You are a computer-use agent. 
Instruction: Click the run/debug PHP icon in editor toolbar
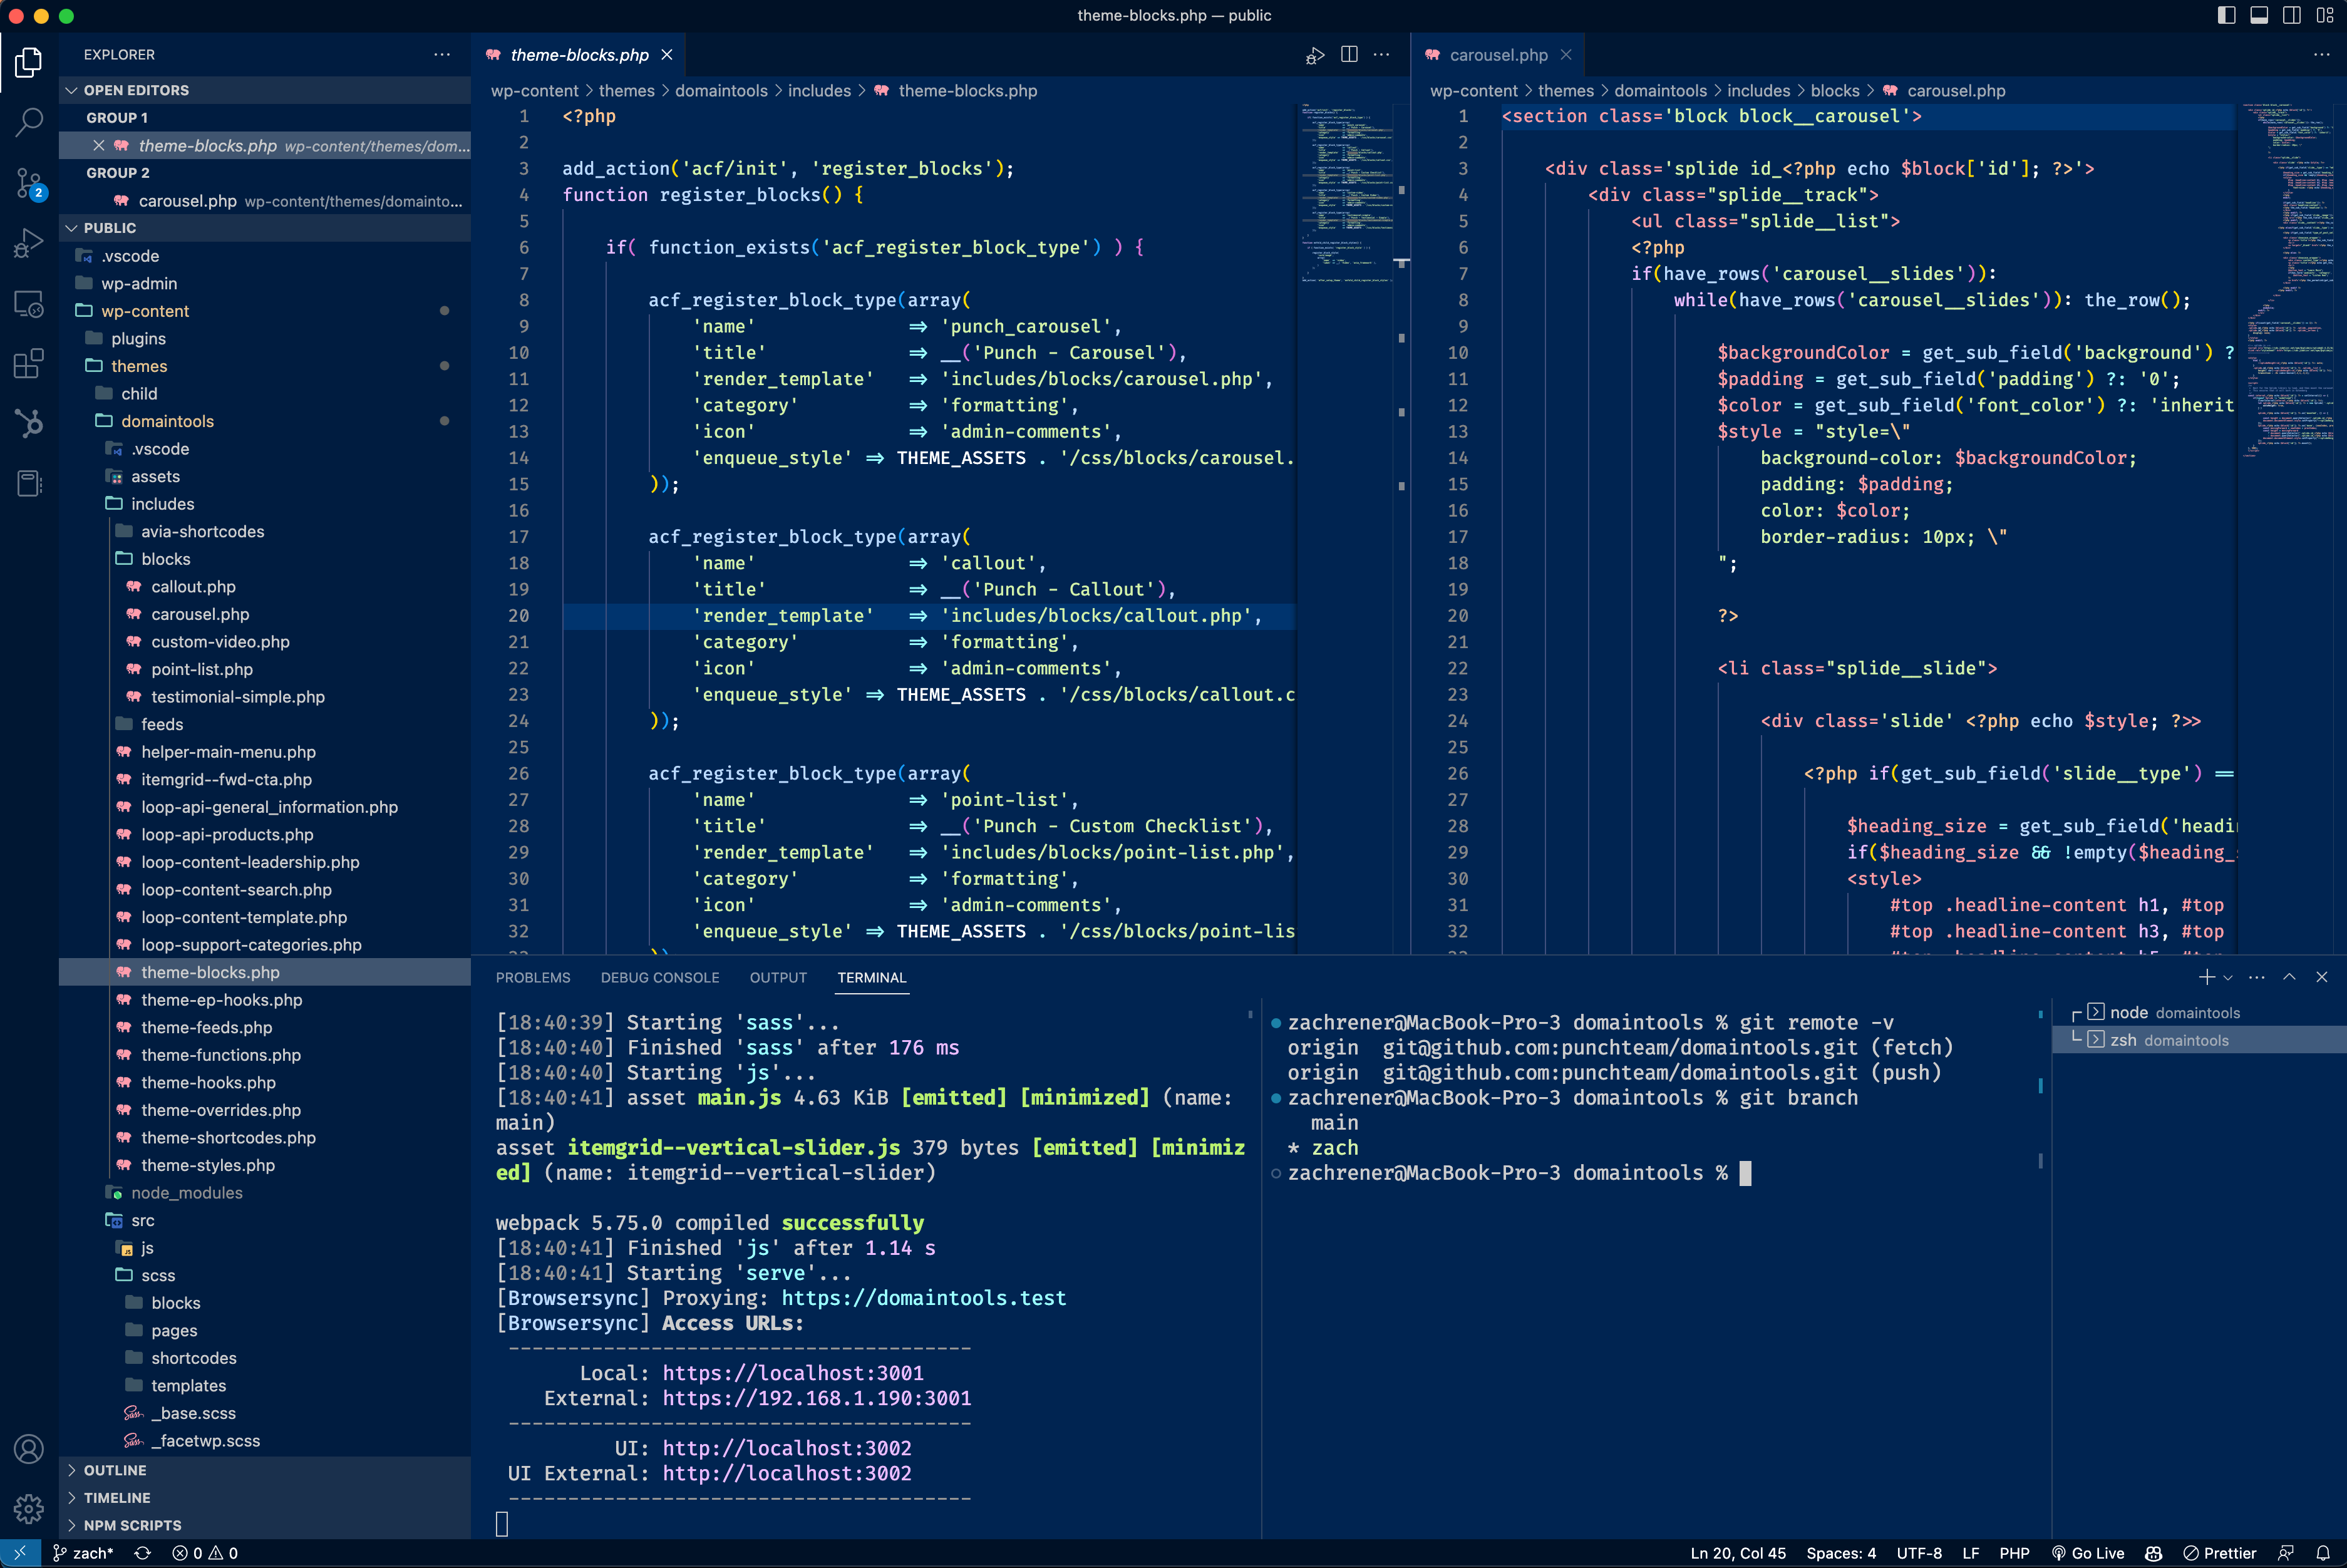coord(1315,55)
